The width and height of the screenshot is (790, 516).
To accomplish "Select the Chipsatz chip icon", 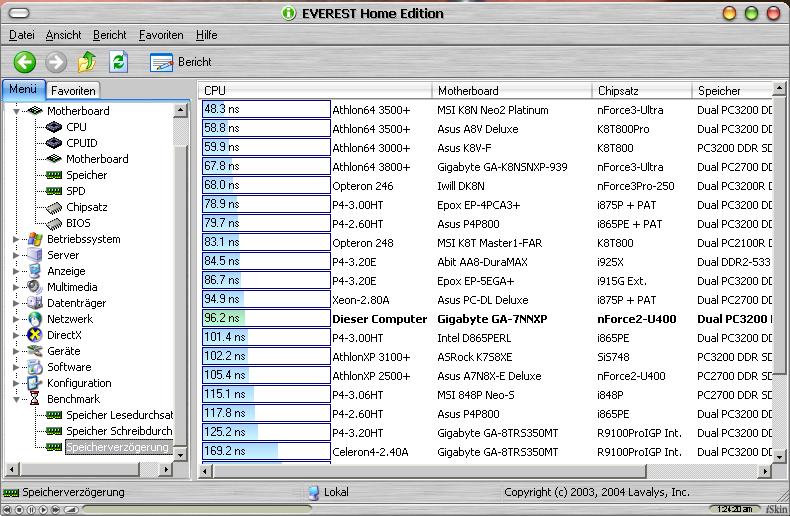I will (x=54, y=207).
